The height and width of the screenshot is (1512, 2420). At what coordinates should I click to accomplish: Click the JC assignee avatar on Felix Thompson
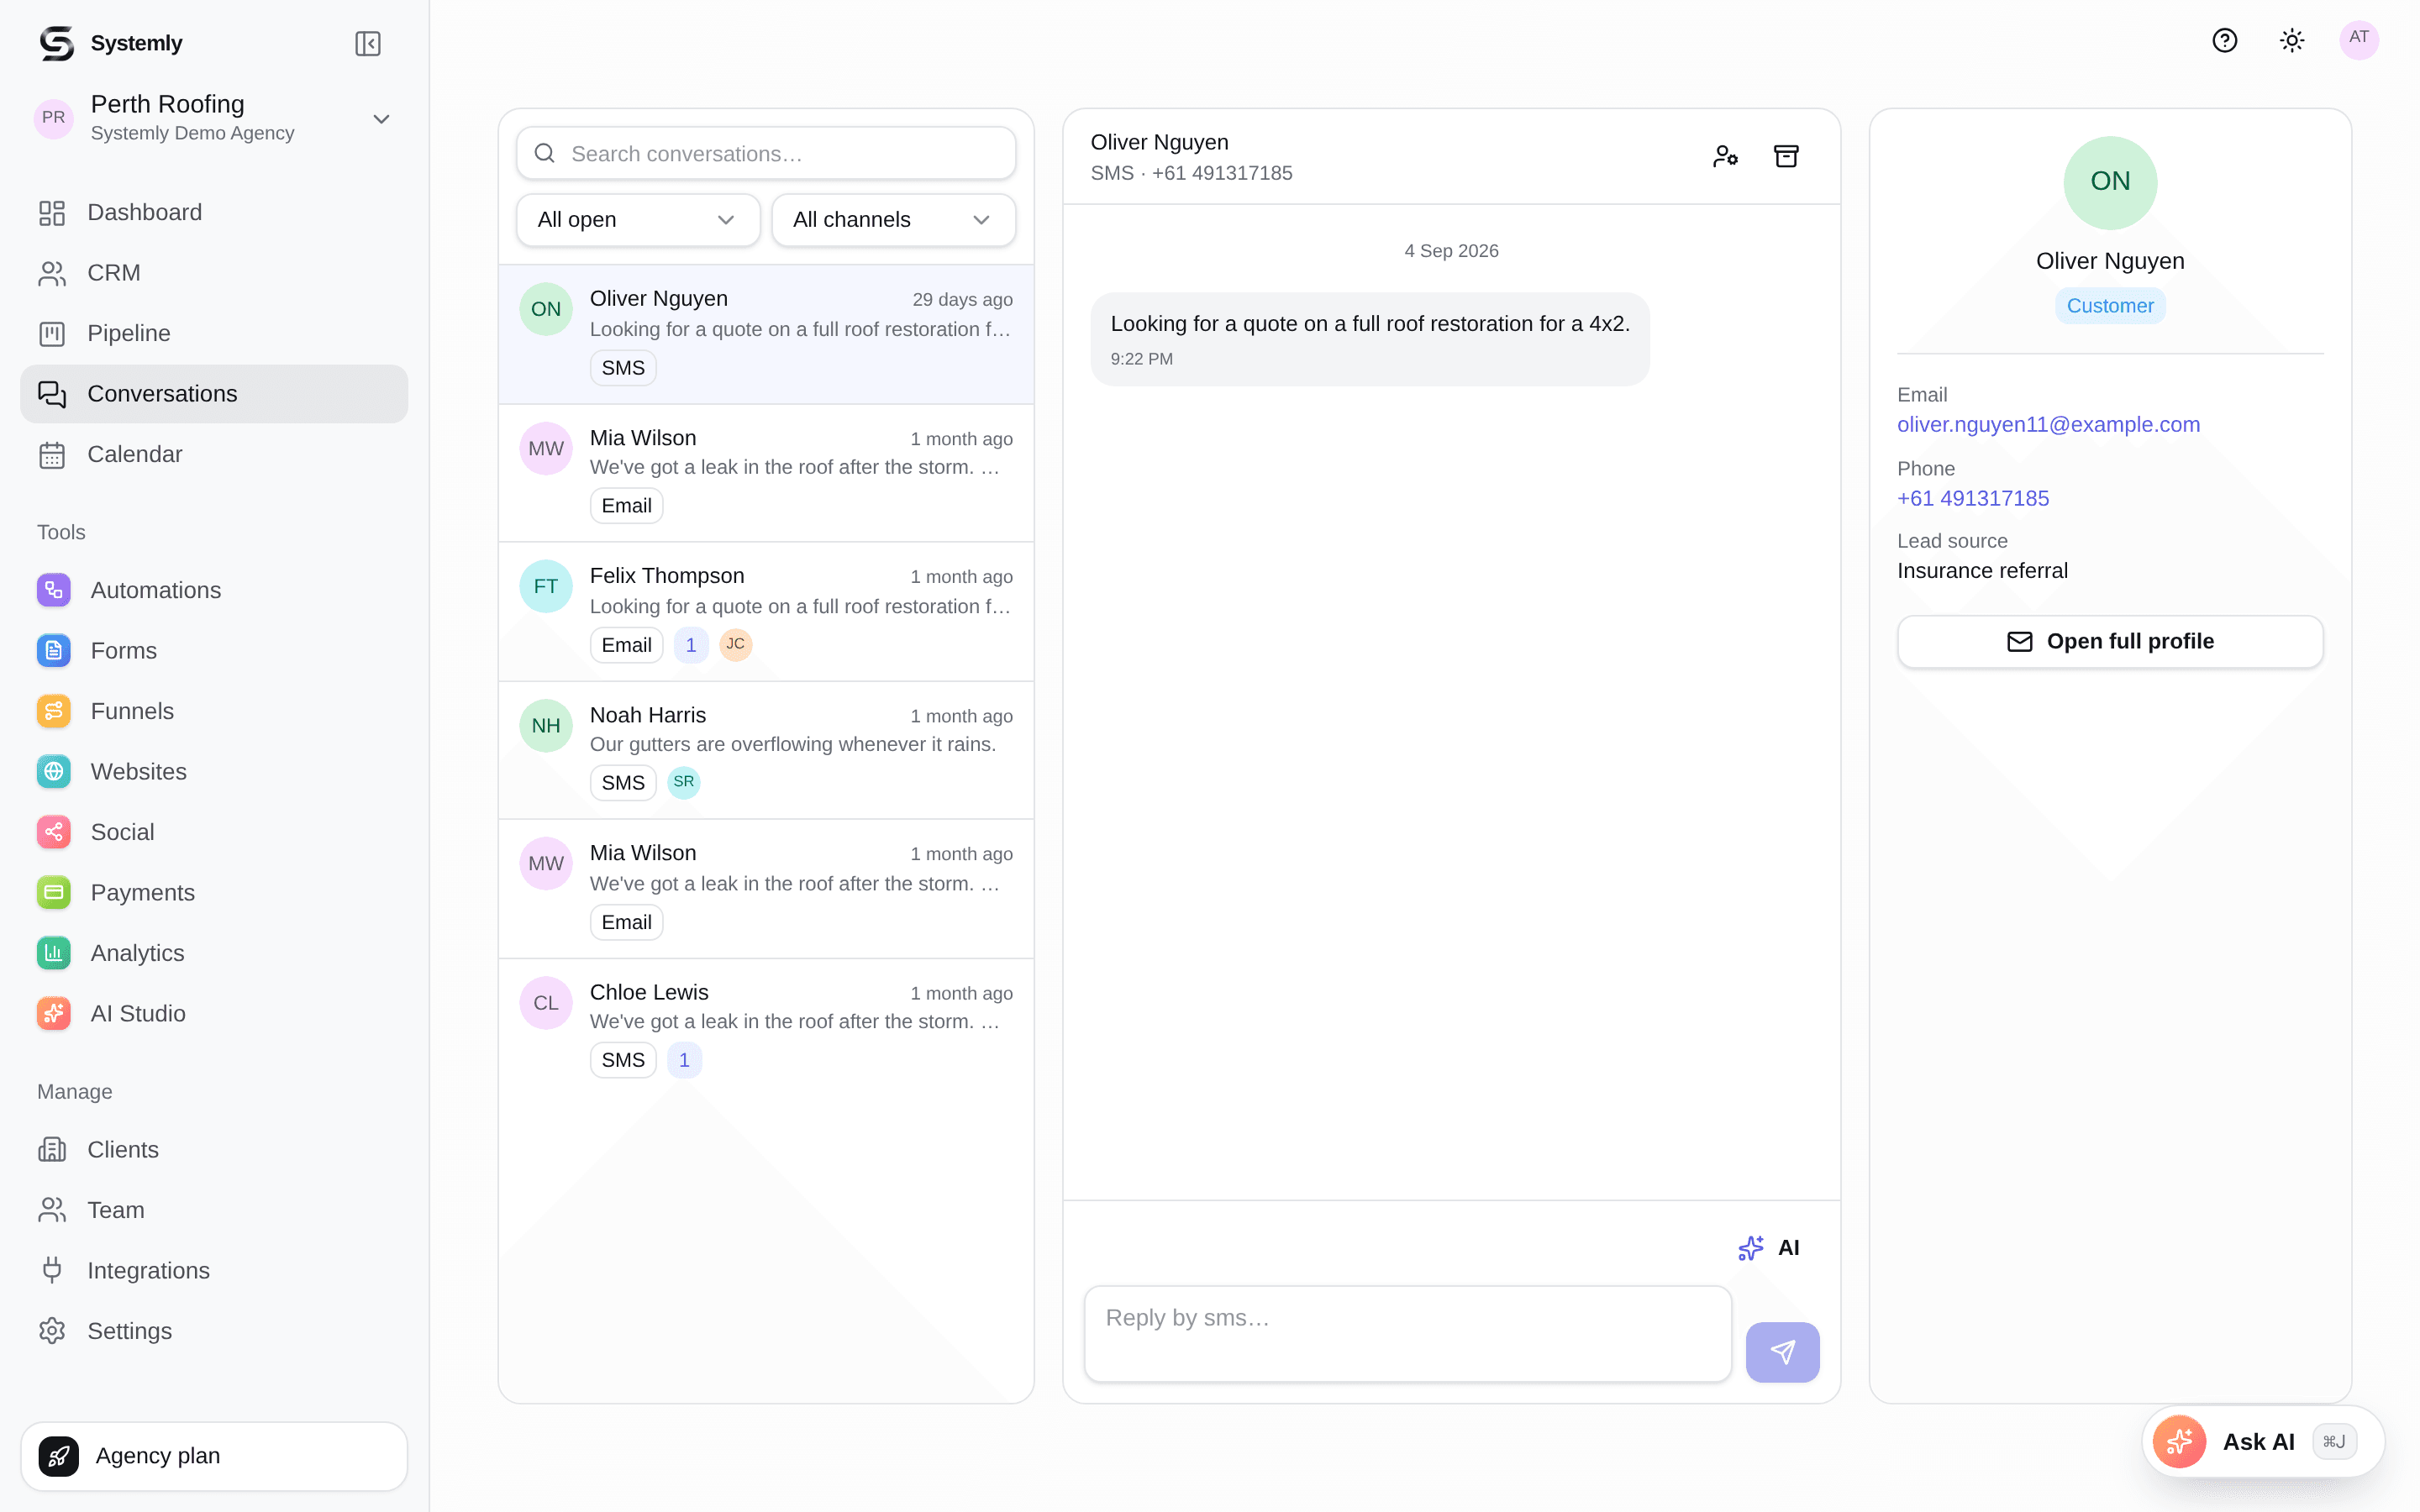[735, 645]
